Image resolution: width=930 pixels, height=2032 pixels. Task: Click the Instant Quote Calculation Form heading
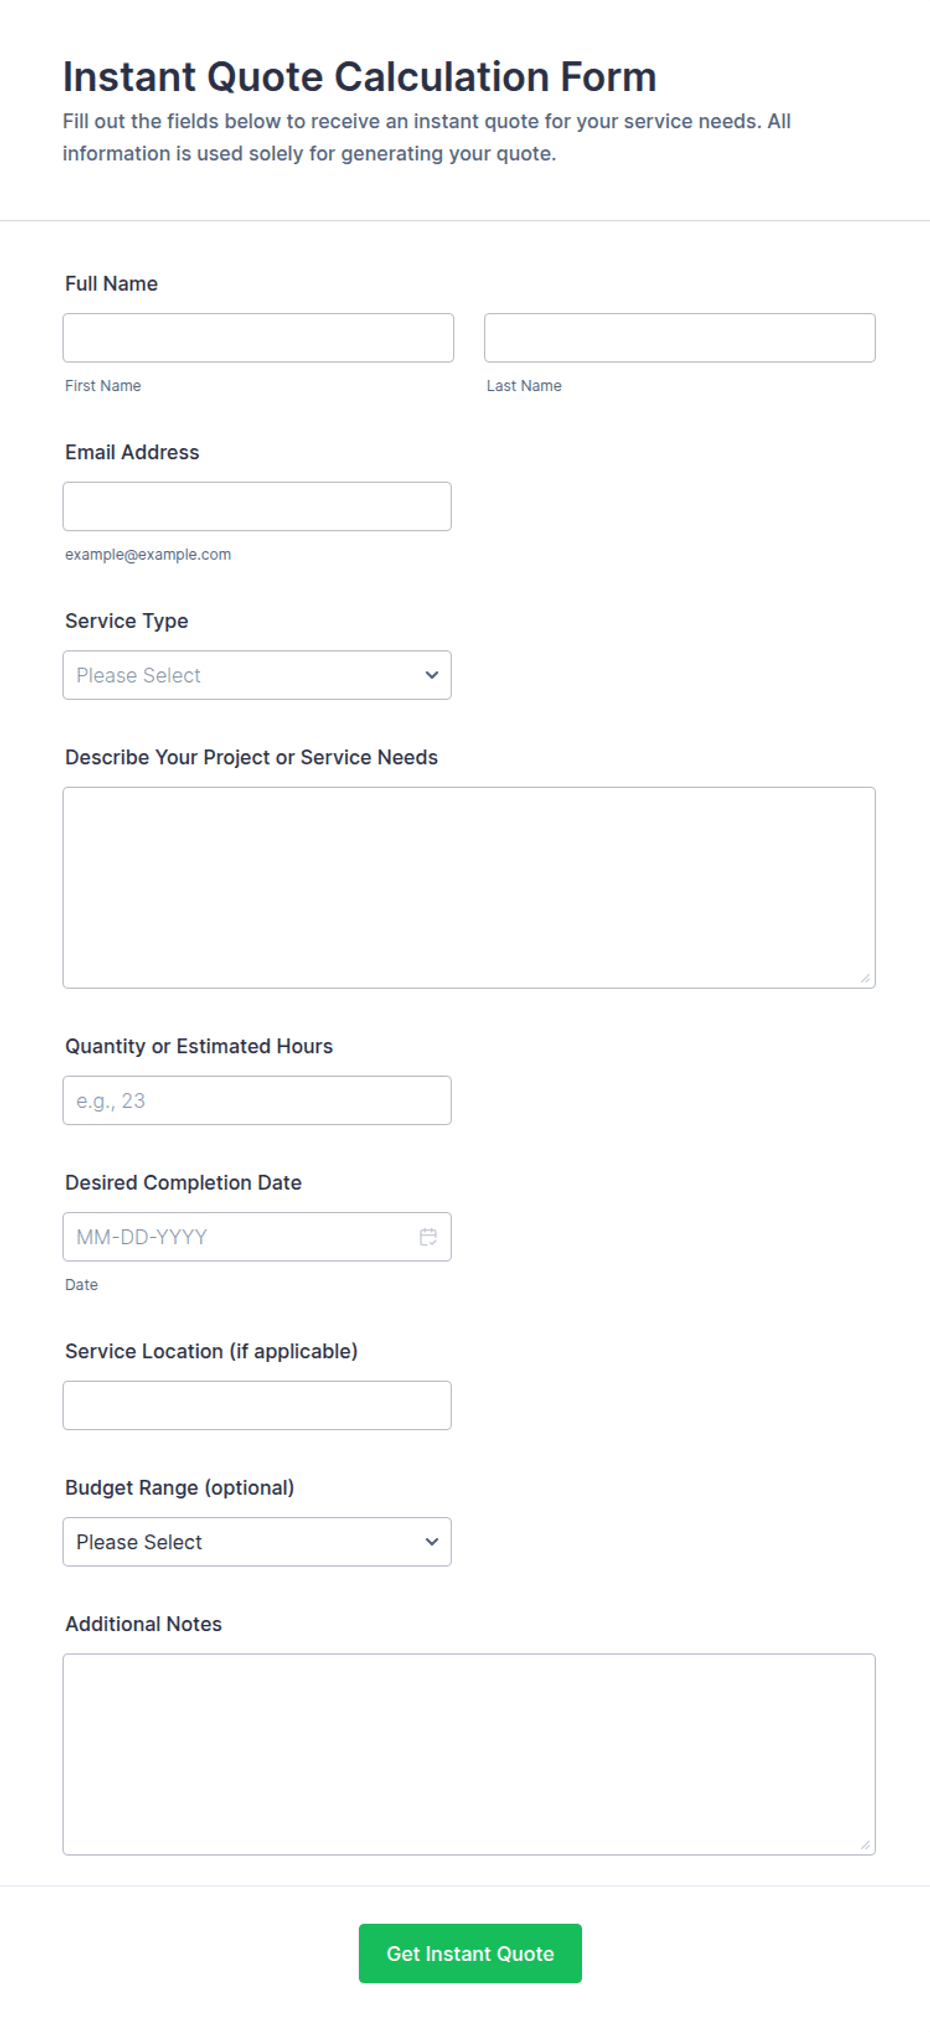(x=360, y=77)
